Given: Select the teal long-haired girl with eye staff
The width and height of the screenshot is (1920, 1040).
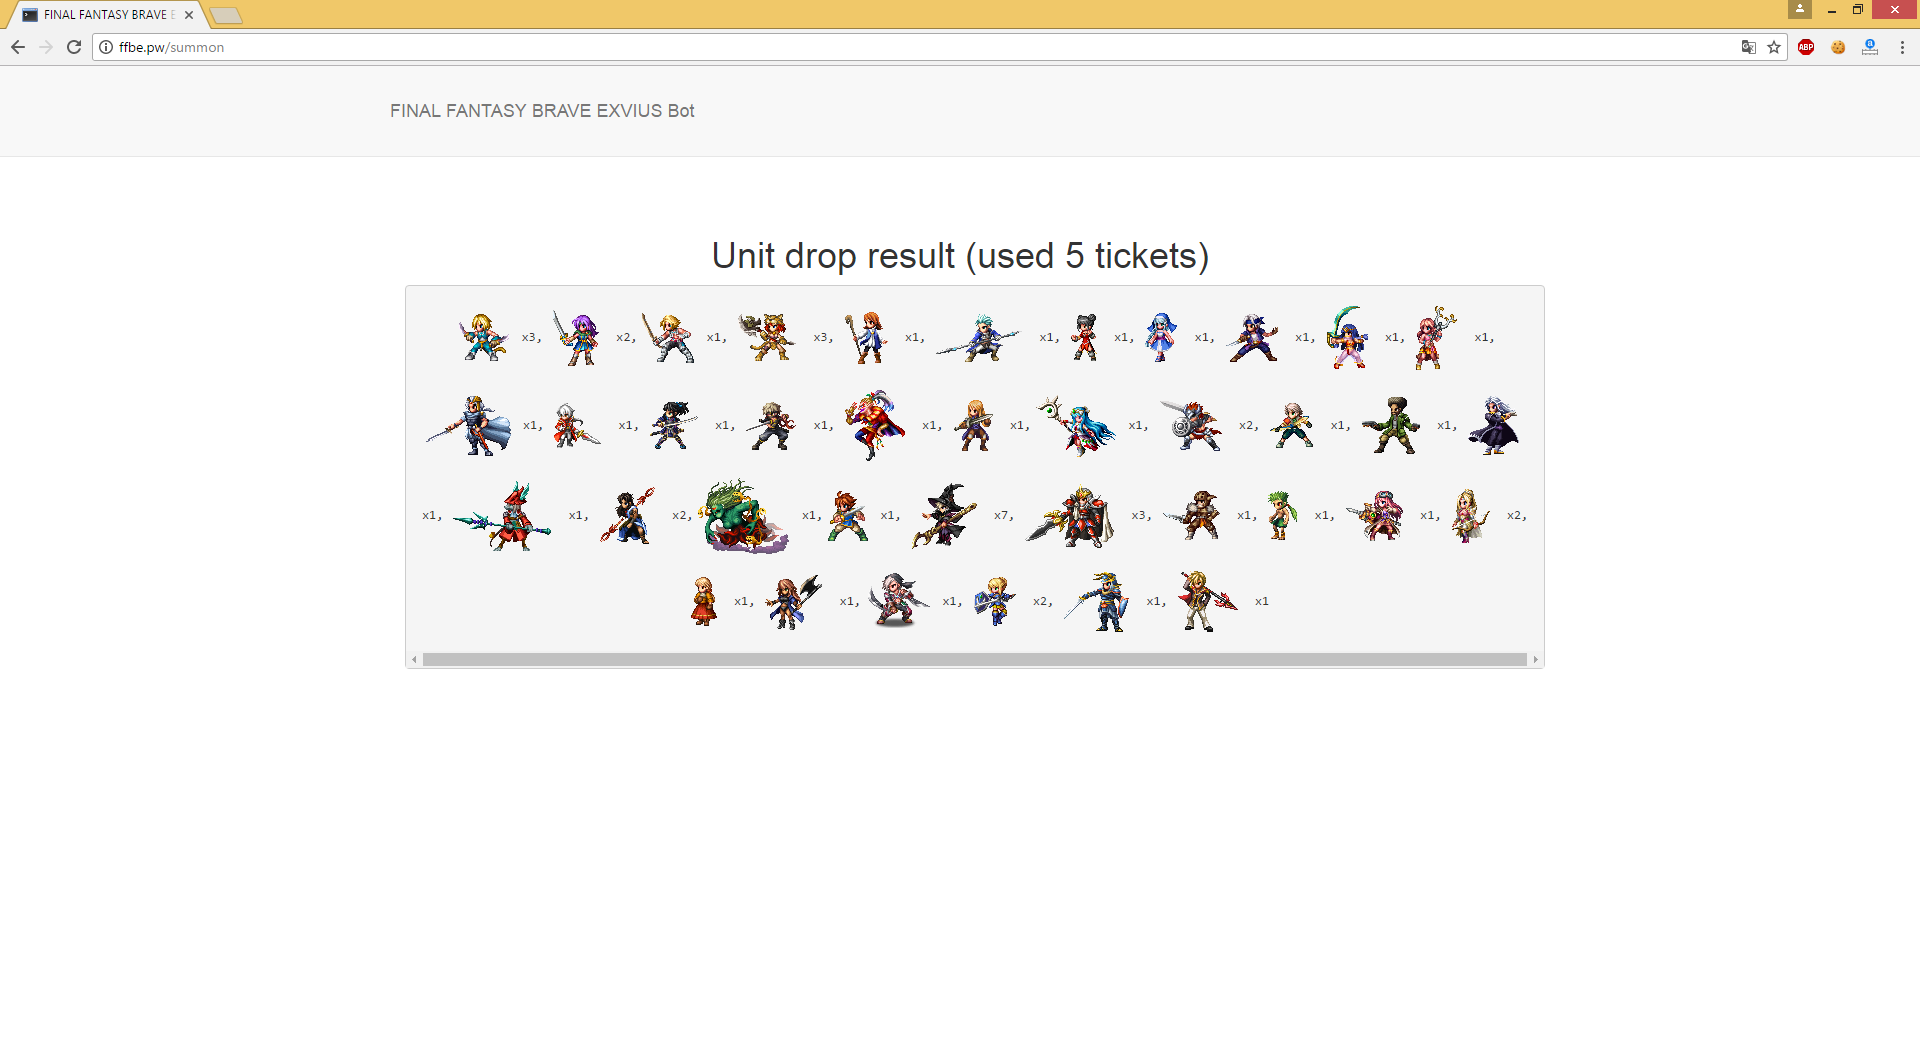Looking at the screenshot, I should [1076, 426].
